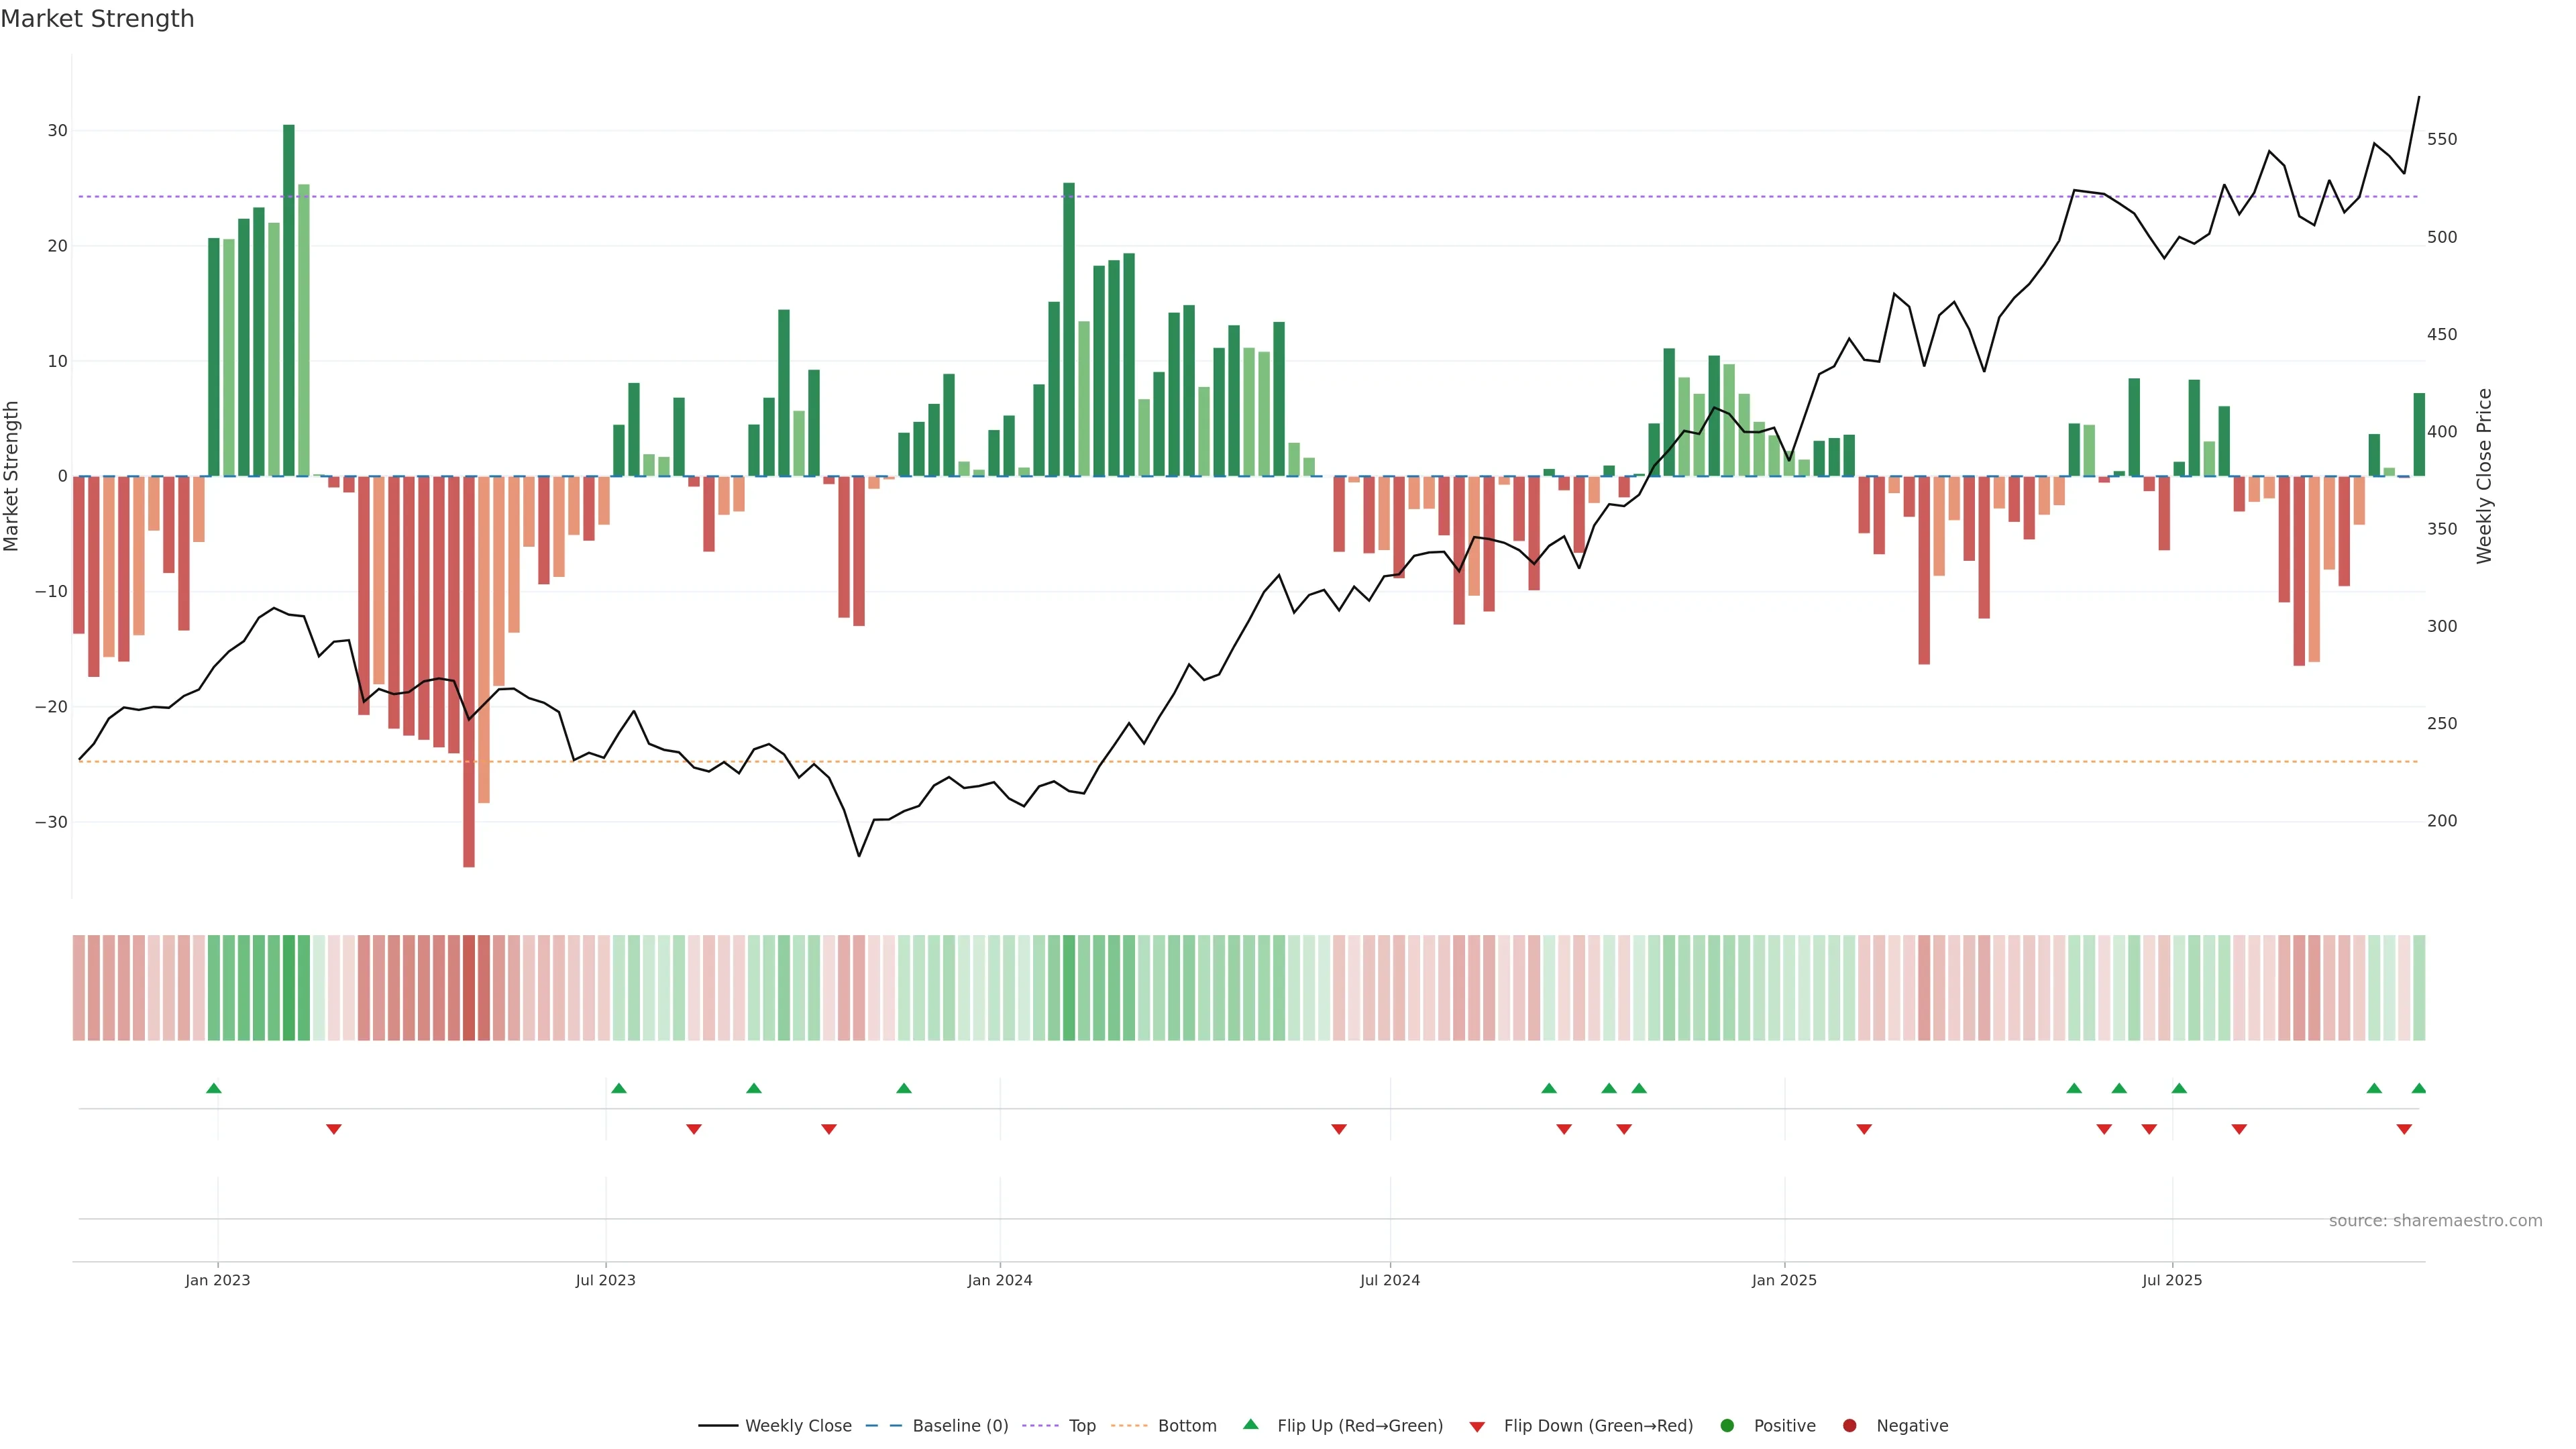Click the Flip Up legend triangle icon
This screenshot has height=1449, width=2576.
[x=1250, y=1424]
